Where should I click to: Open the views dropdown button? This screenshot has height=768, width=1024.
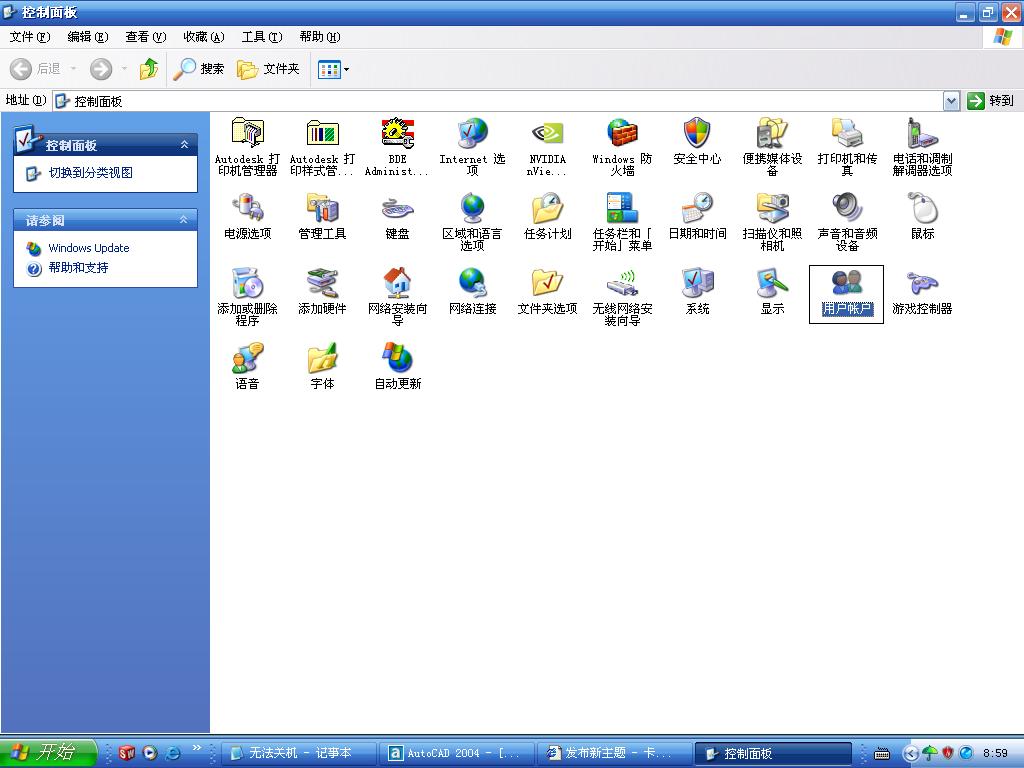pyautogui.click(x=333, y=69)
